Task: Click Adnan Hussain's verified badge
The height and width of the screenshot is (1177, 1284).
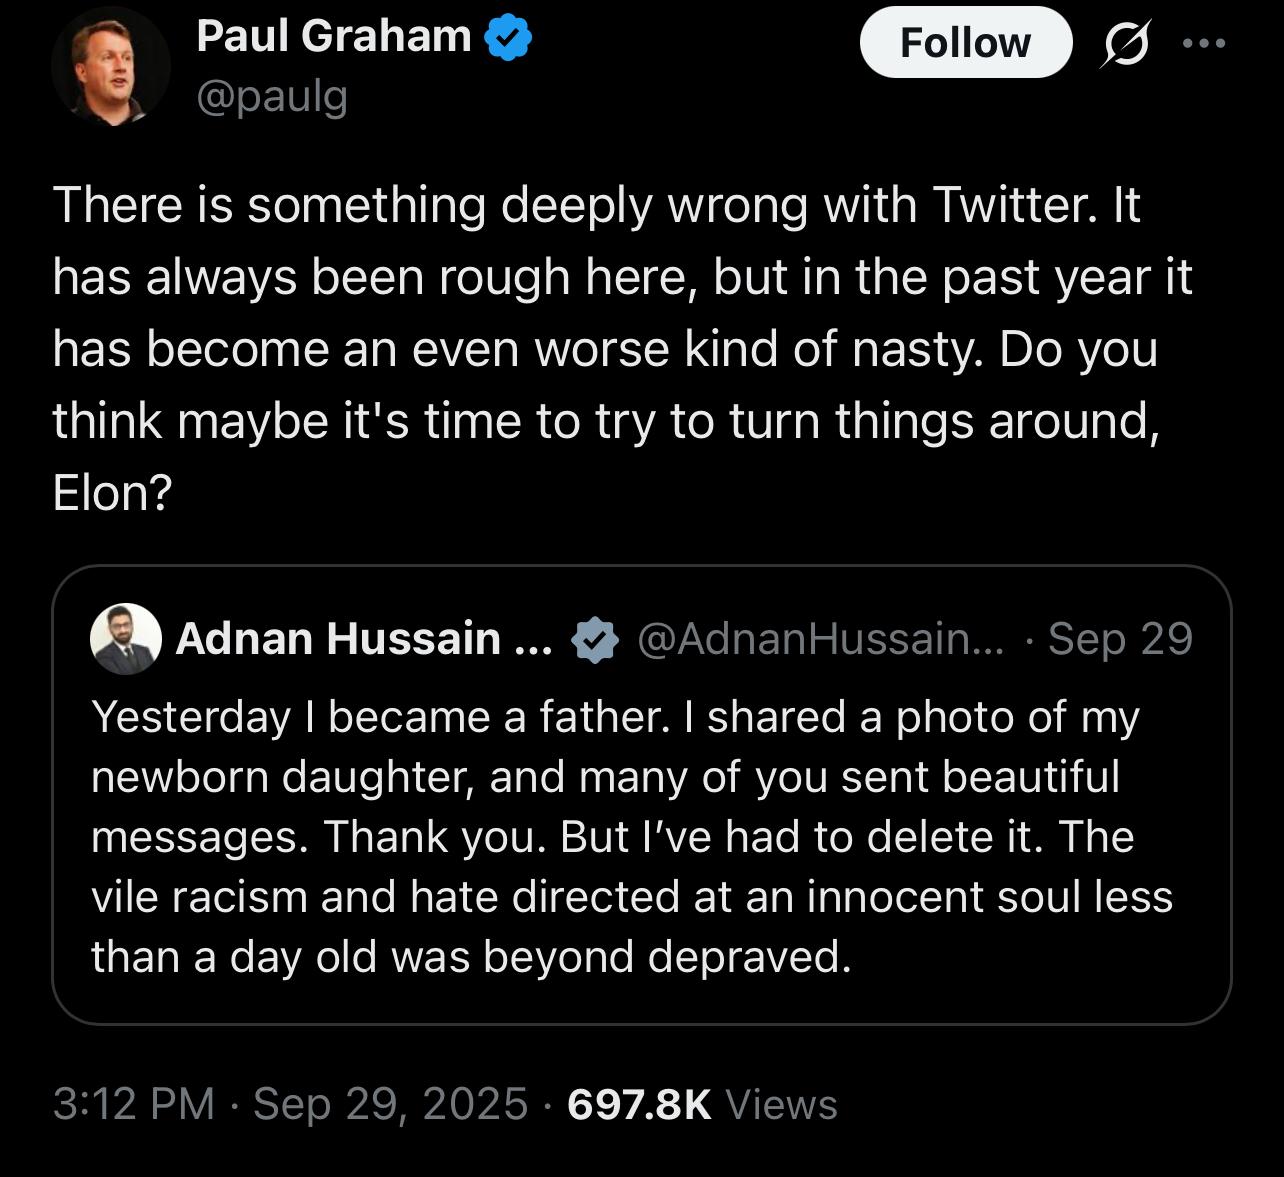Action: tap(595, 640)
